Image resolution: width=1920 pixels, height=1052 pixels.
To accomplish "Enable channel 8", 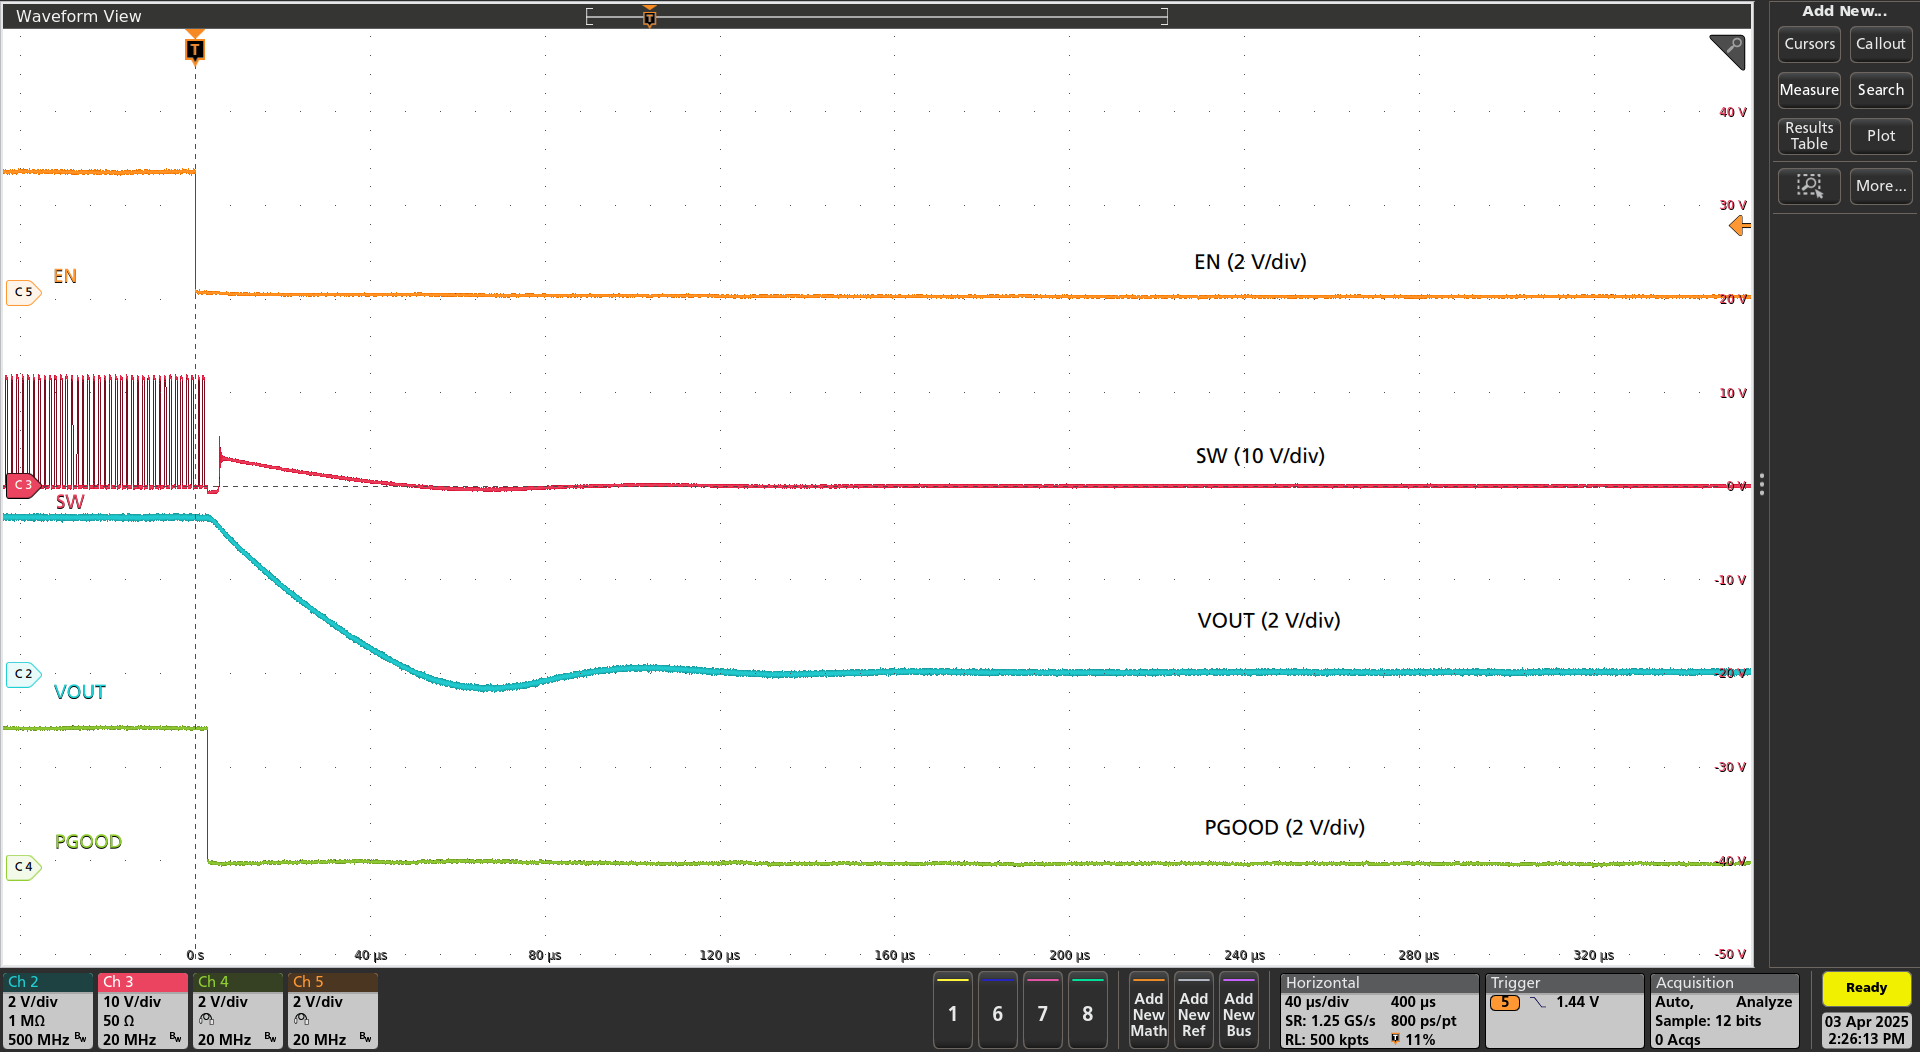I will click(1087, 1012).
